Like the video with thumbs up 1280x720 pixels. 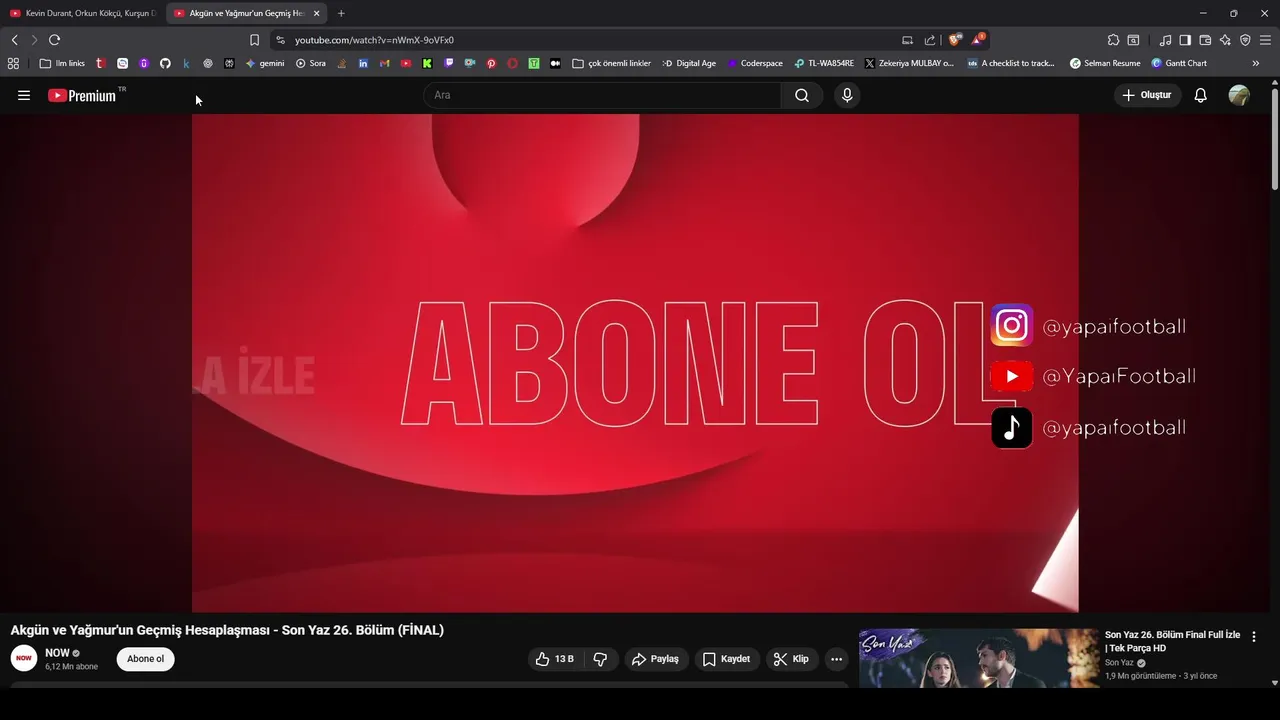tap(555, 659)
